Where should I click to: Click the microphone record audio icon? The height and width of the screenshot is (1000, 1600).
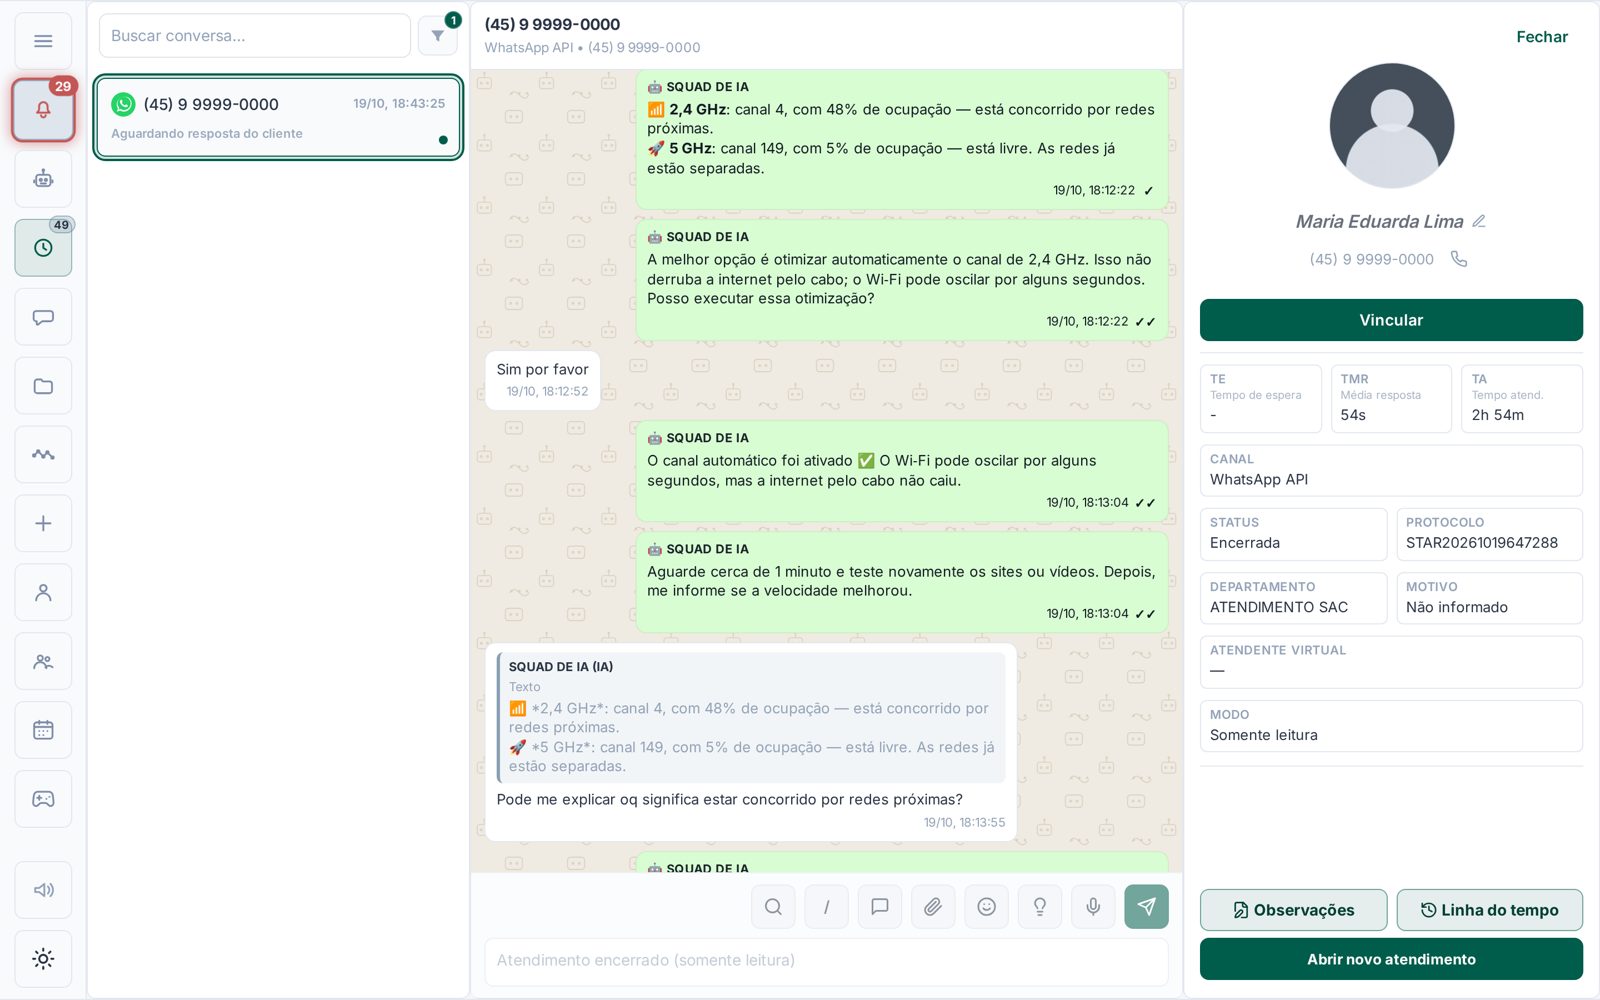[x=1093, y=907]
